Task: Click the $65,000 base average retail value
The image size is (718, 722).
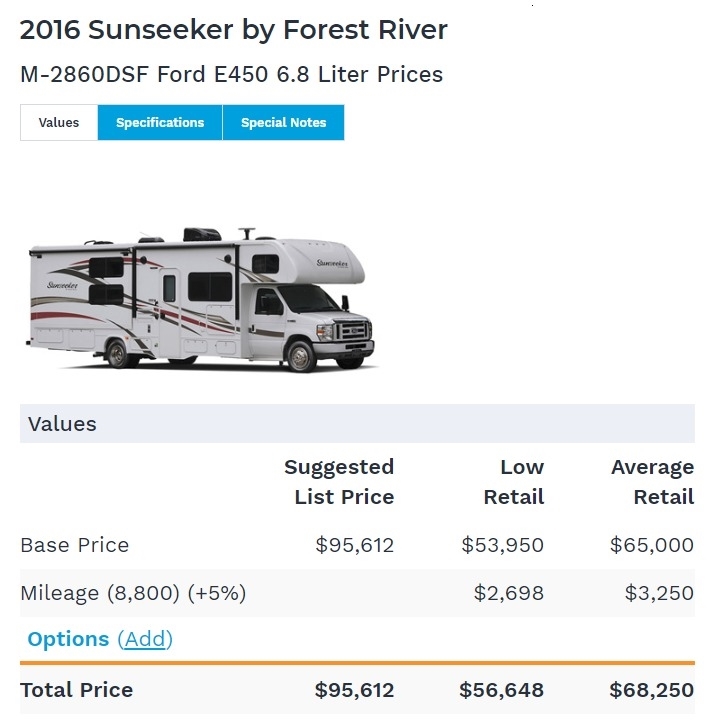Action: [652, 545]
